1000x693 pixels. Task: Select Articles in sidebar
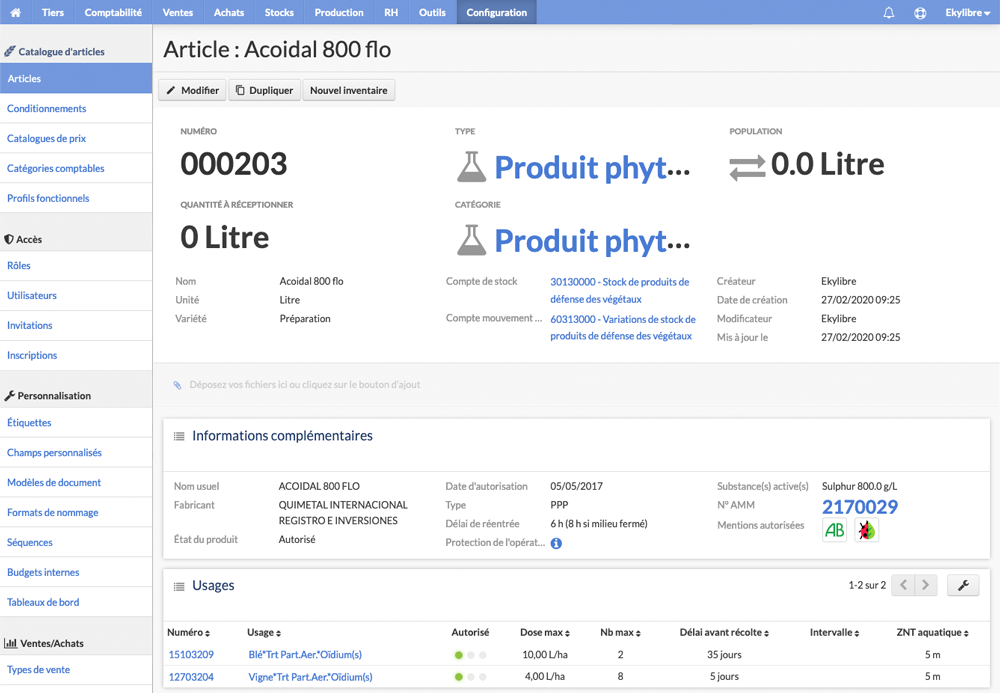click(76, 78)
